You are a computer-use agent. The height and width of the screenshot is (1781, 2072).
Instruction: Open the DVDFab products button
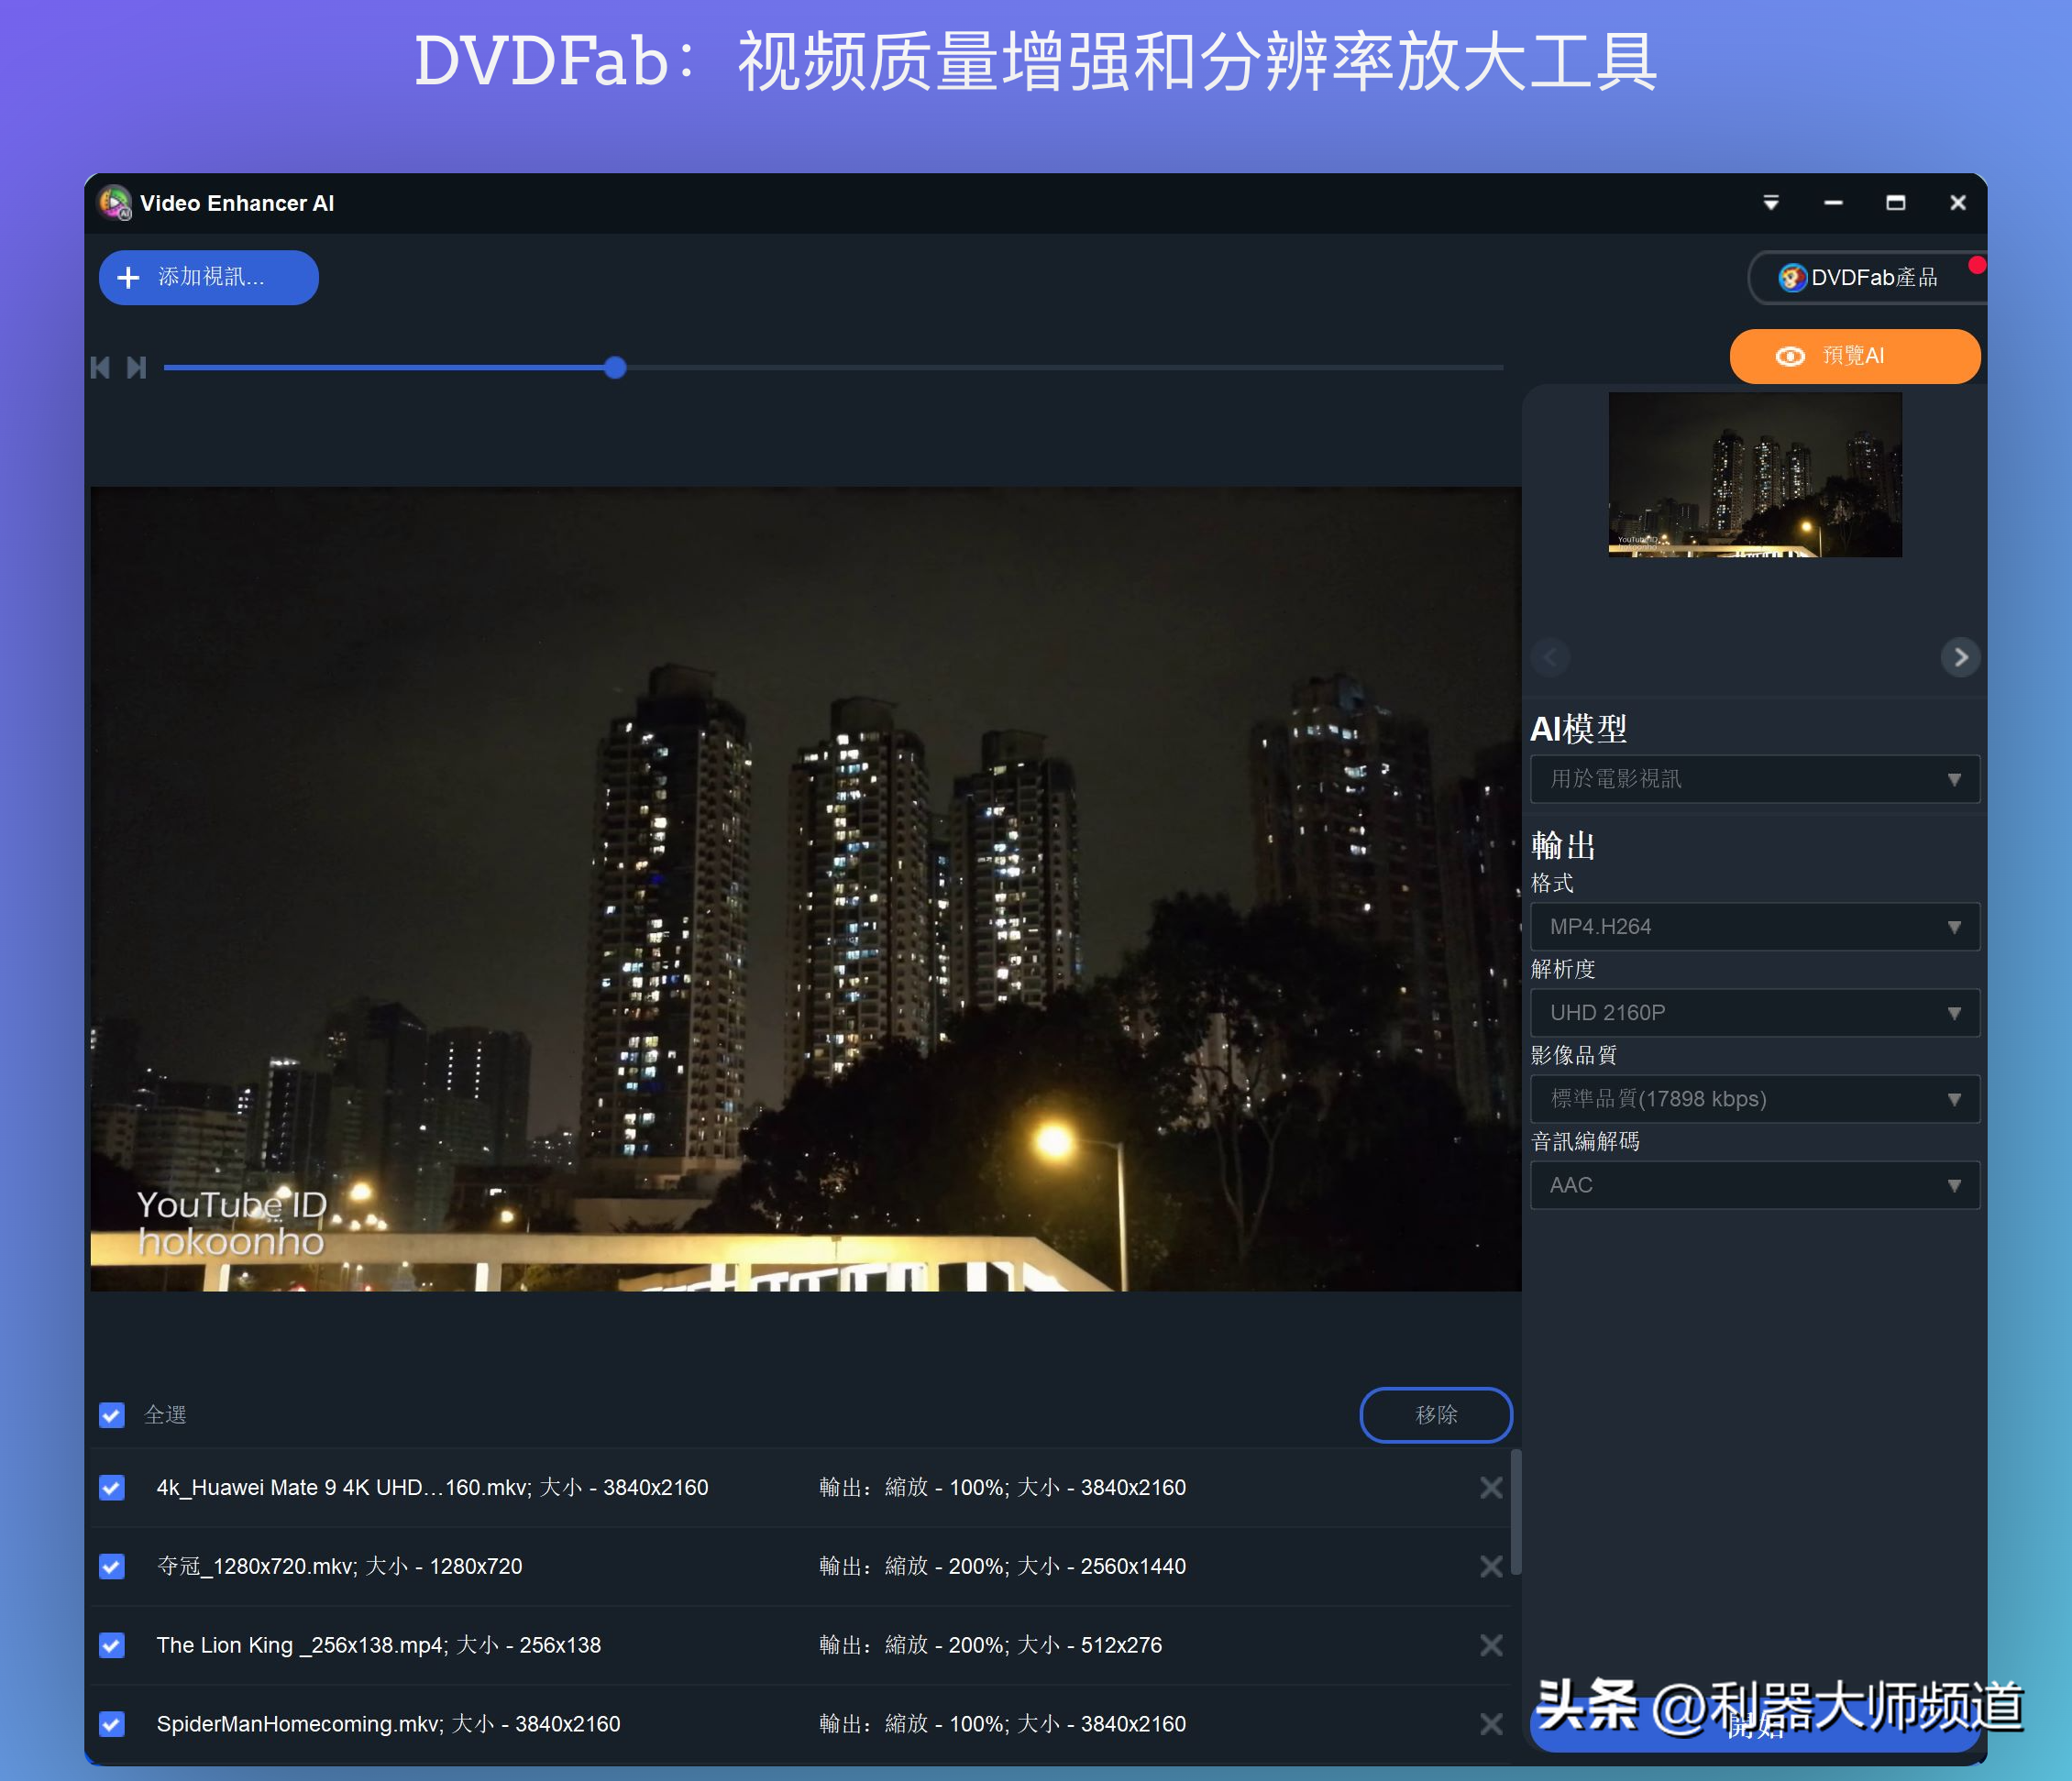coord(1867,278)
